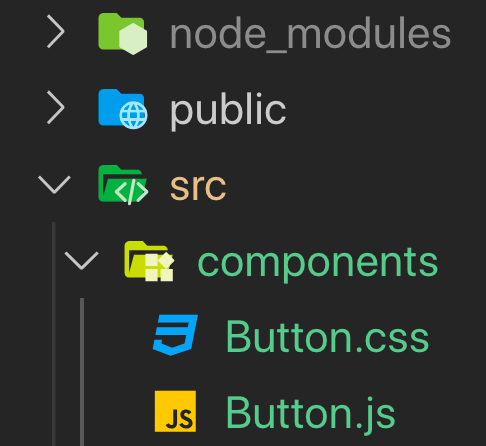Screen dimensions: 486x446
Task: Click the blue public folder globe icon
Action: click(x=123, y=109)
